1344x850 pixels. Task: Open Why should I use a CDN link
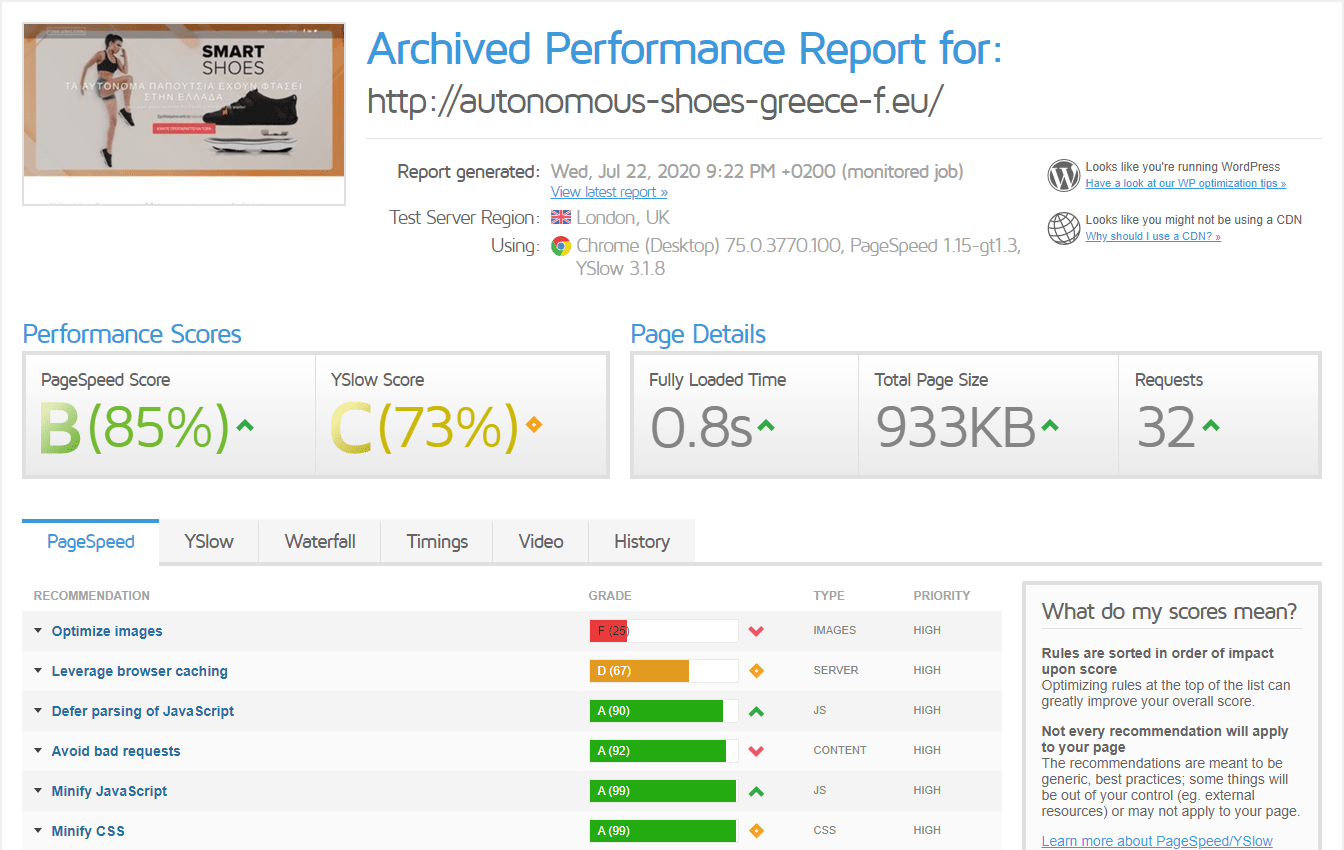(1153, 237)
